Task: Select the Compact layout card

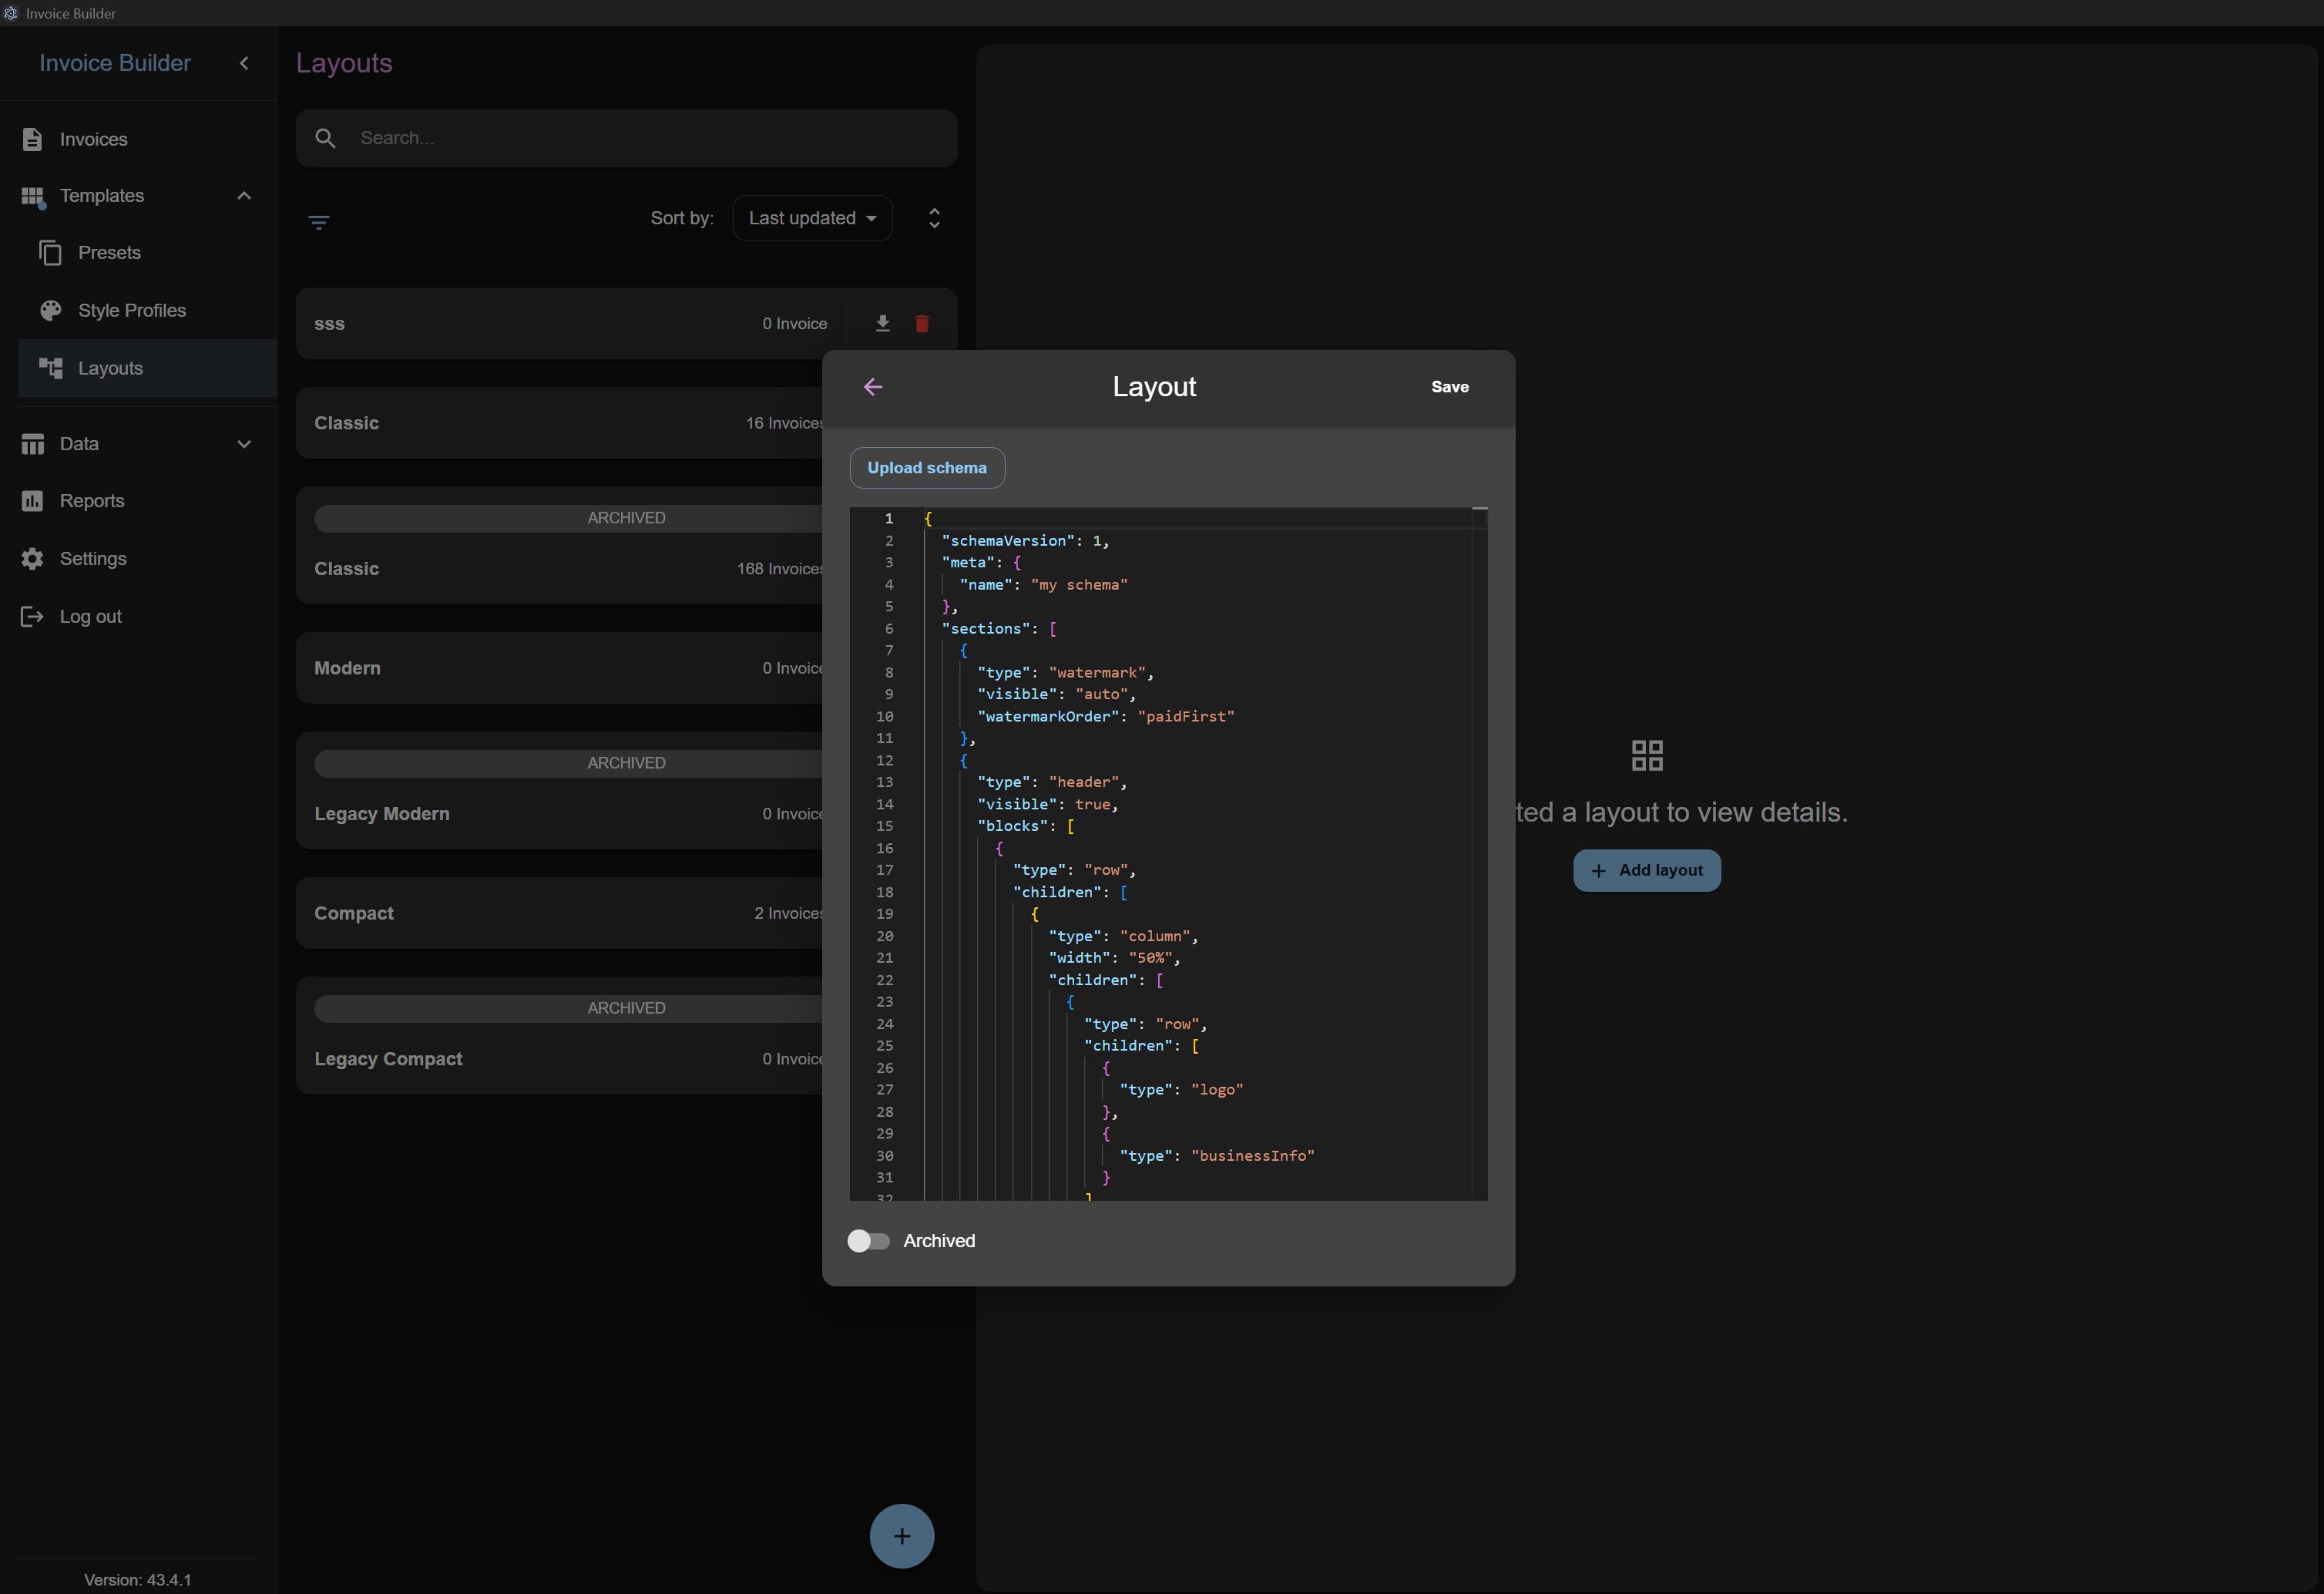Action: 559,913
